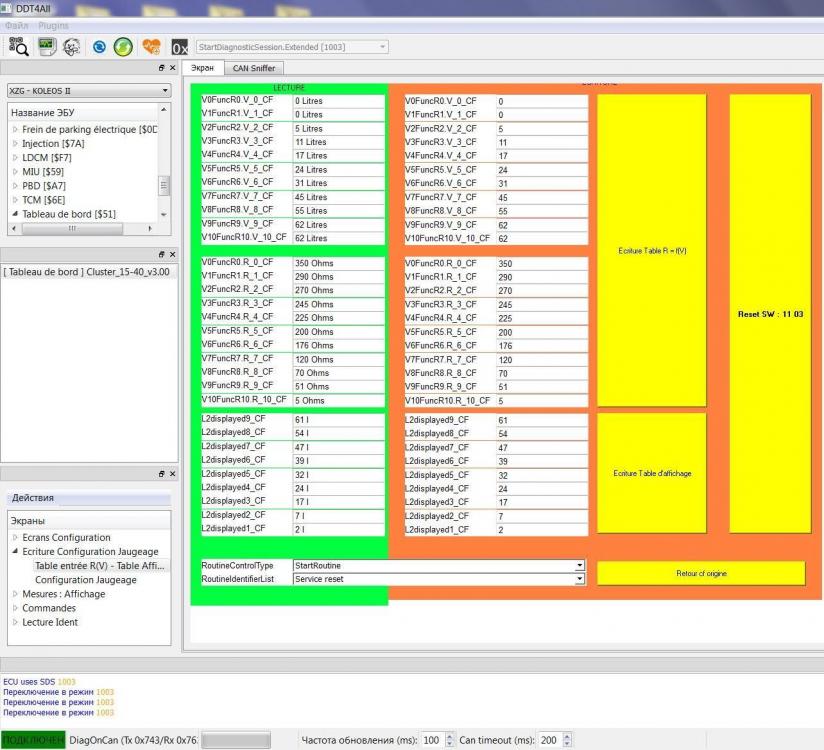This screenshot has height=750, width=824.
Task: Switch to the CAN Sniffer tab
Action: tap(254, 68)
